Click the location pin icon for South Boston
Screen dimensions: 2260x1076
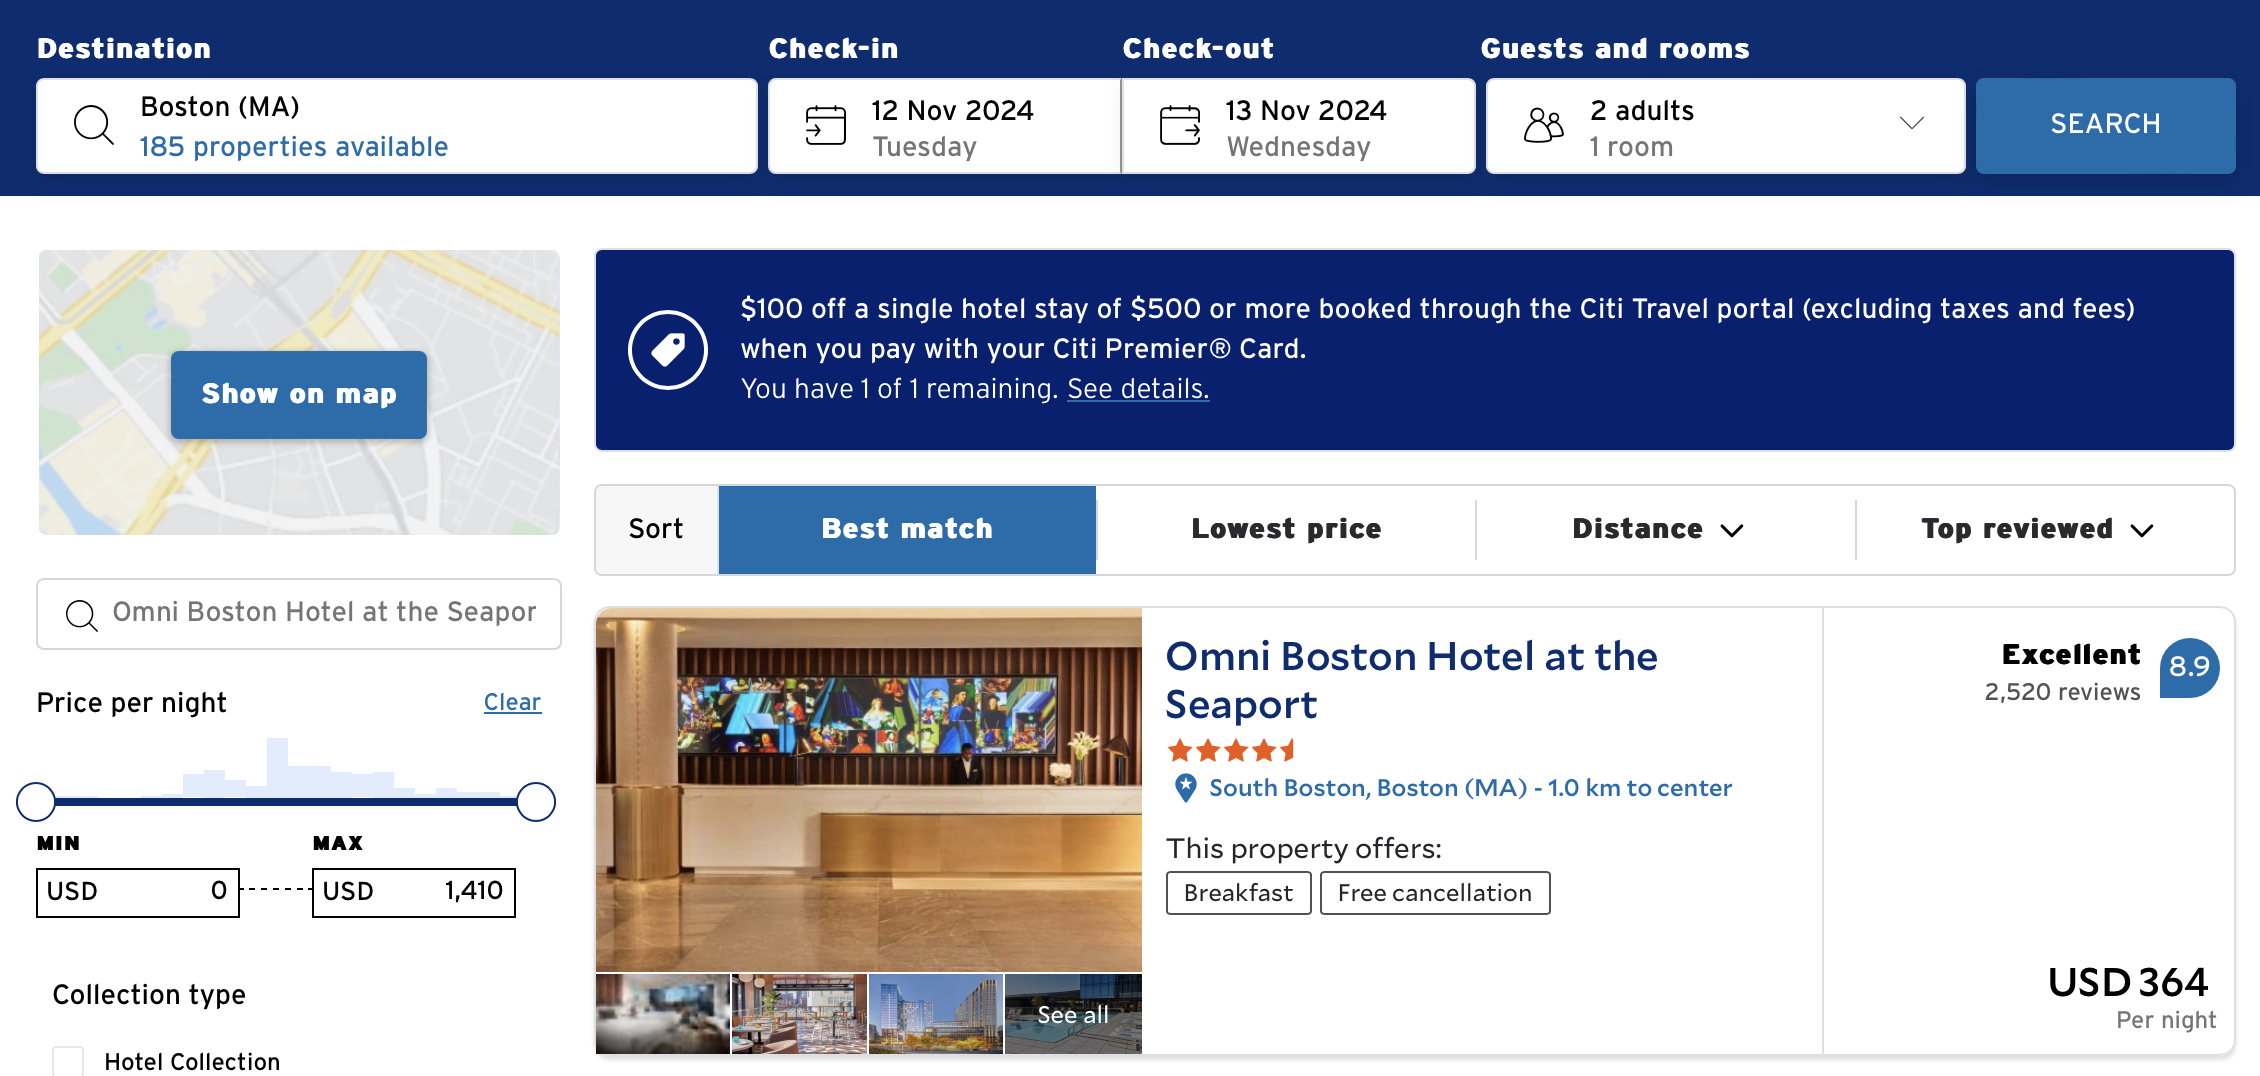pos(1185,788)
